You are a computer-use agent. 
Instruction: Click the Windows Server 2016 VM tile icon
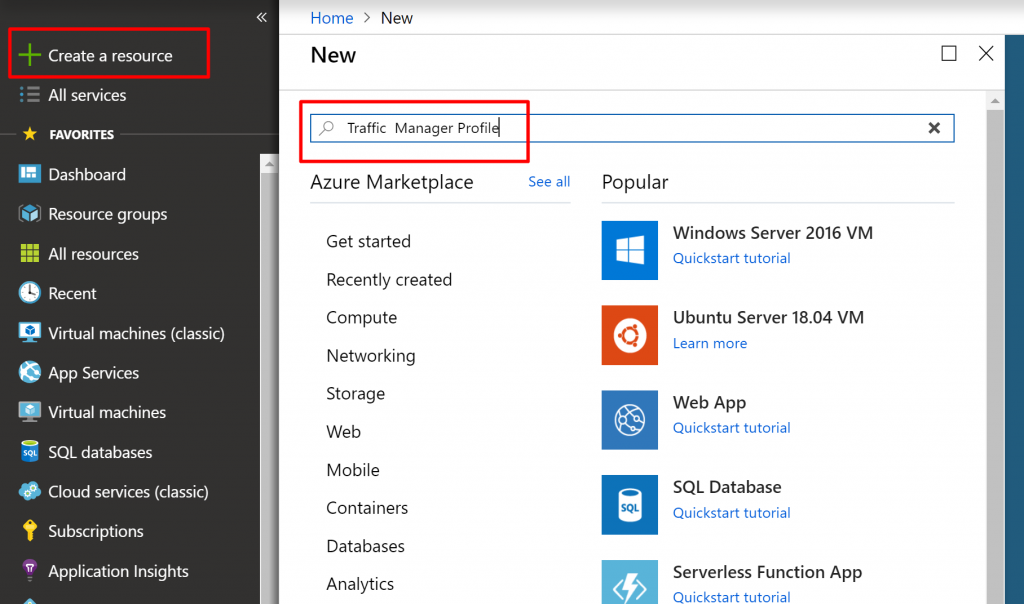click(630, 250)
